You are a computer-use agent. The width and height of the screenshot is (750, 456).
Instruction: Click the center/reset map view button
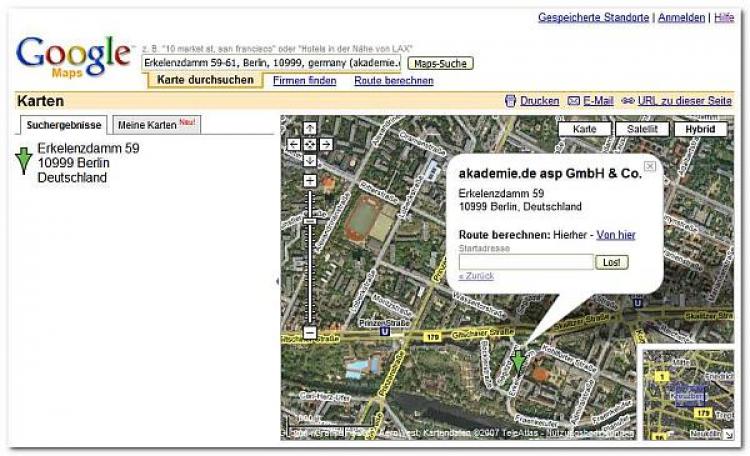point(310,144)
